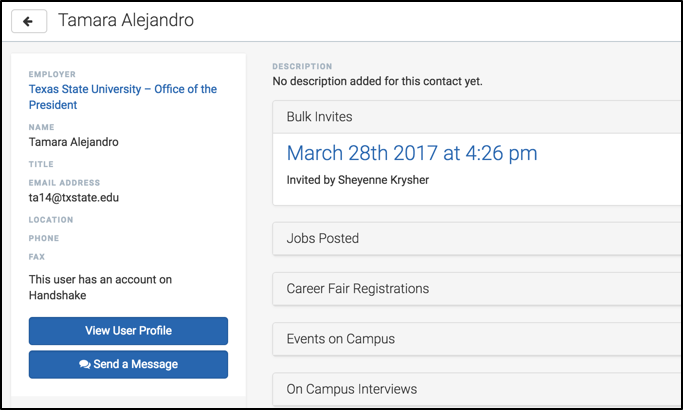The image size is (683, 410).
Task: Click the Tamara Alejandro page title
Action: (x=126, y=20)
